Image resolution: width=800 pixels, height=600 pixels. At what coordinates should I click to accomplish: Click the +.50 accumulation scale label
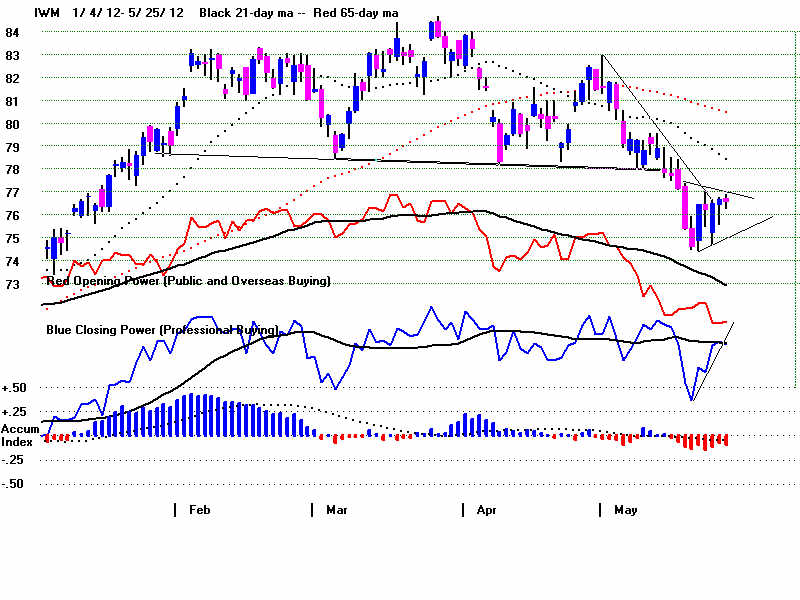[15, 388]
